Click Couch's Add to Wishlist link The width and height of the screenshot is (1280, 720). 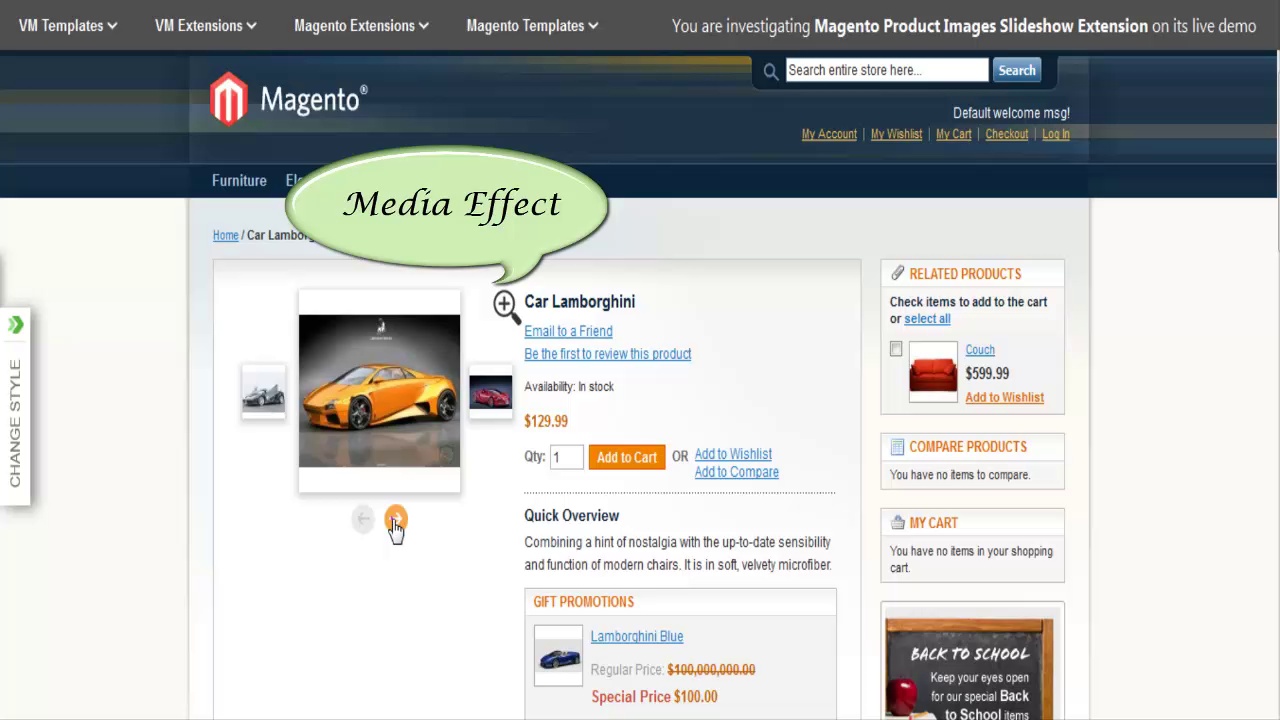click(x=1004, y=397)
